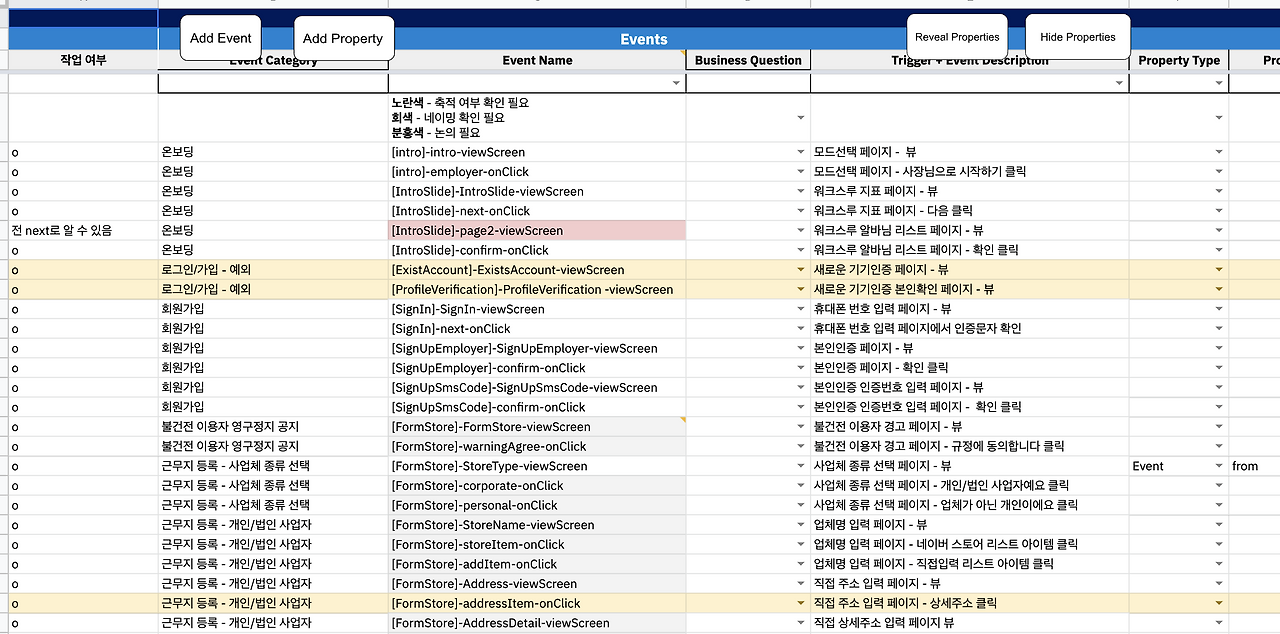Select '불건전 이용자 경고 페이지 - 규정에 동의합니다 클릭' cell
1280x634 pixels.
pos(970,447)
